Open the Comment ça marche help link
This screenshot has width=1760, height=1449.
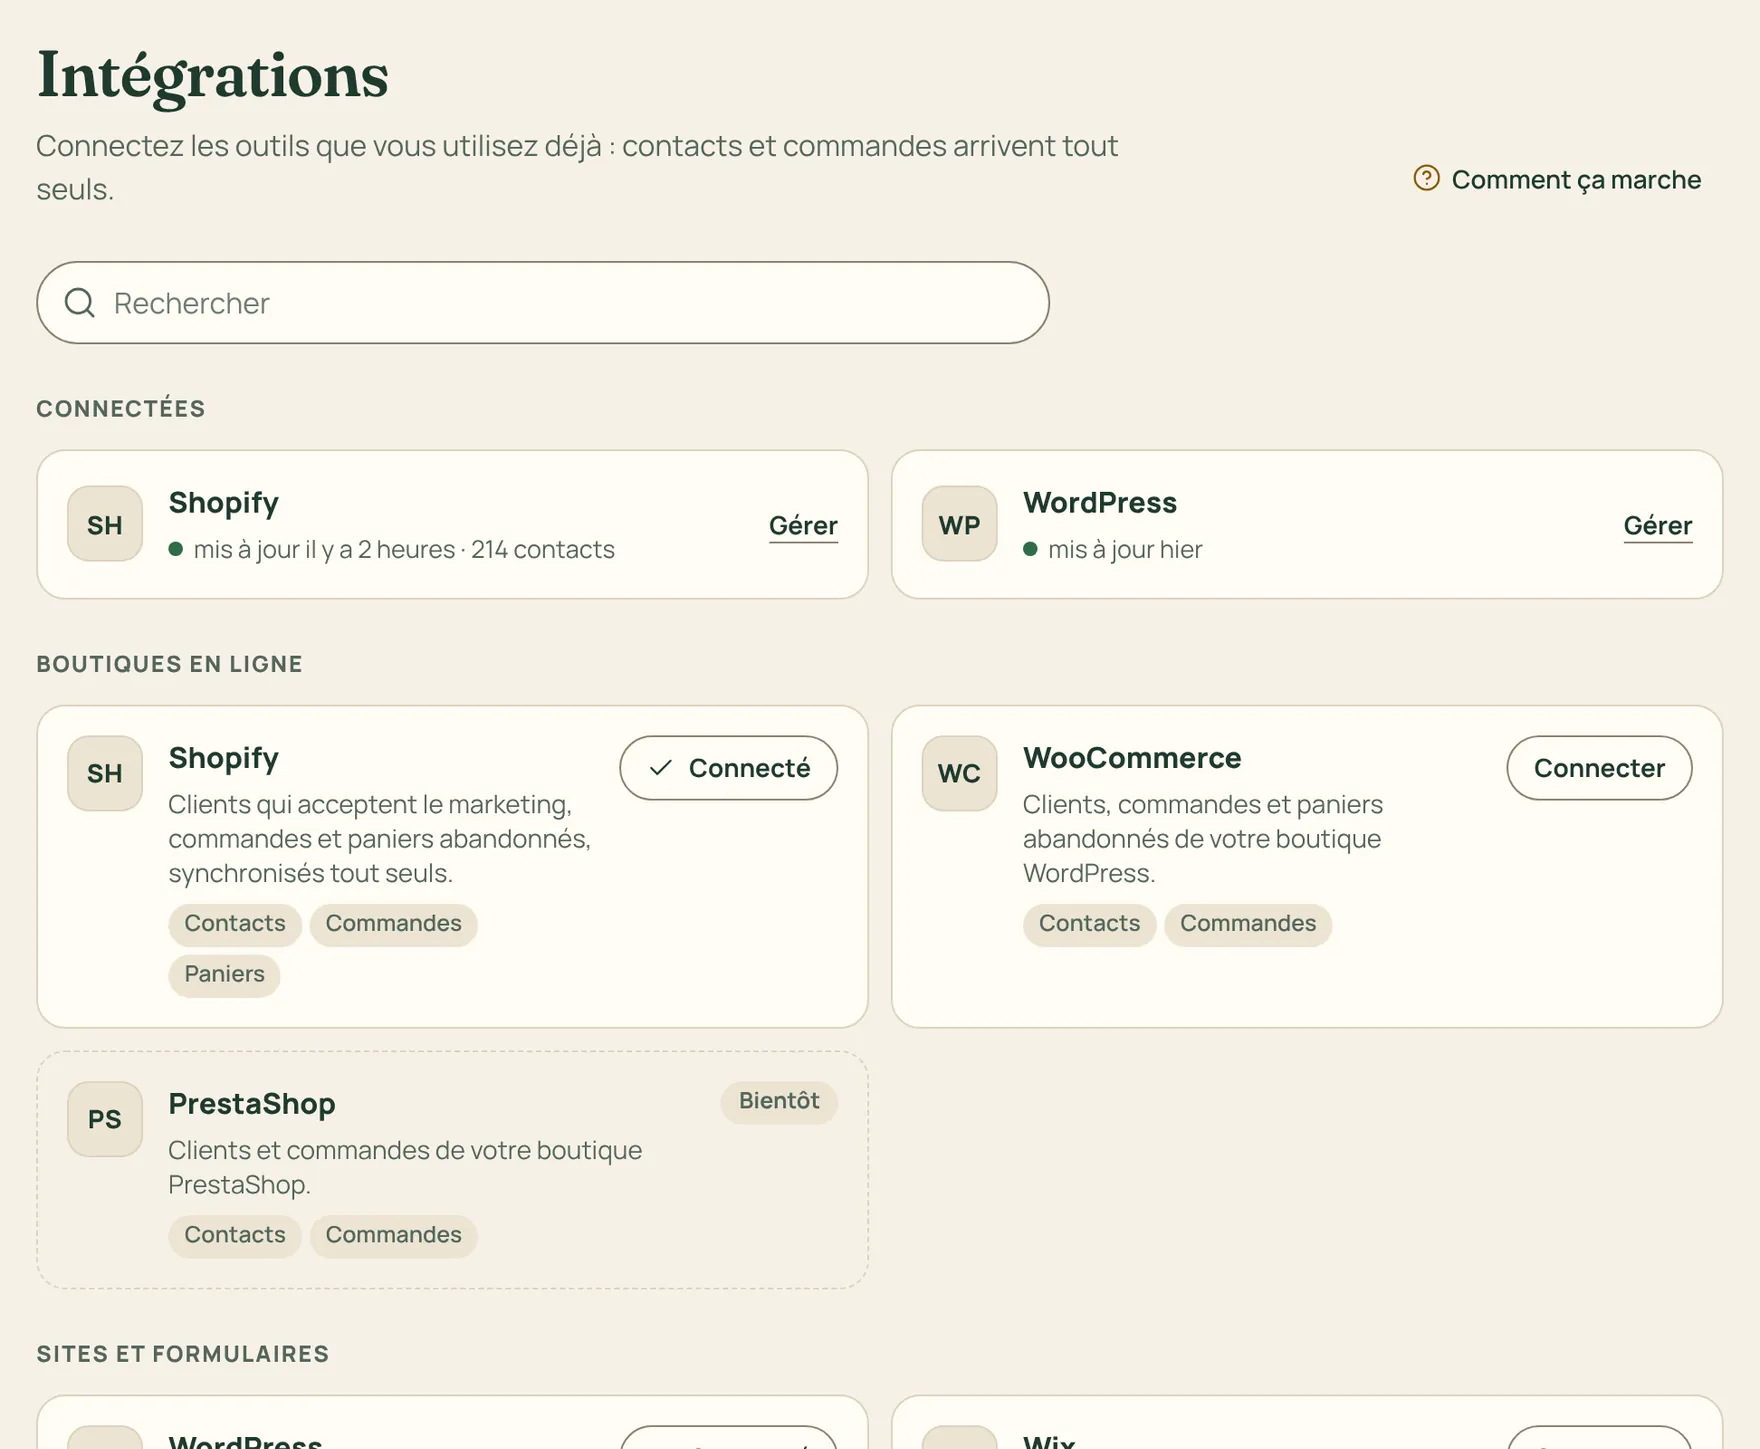1557,179
